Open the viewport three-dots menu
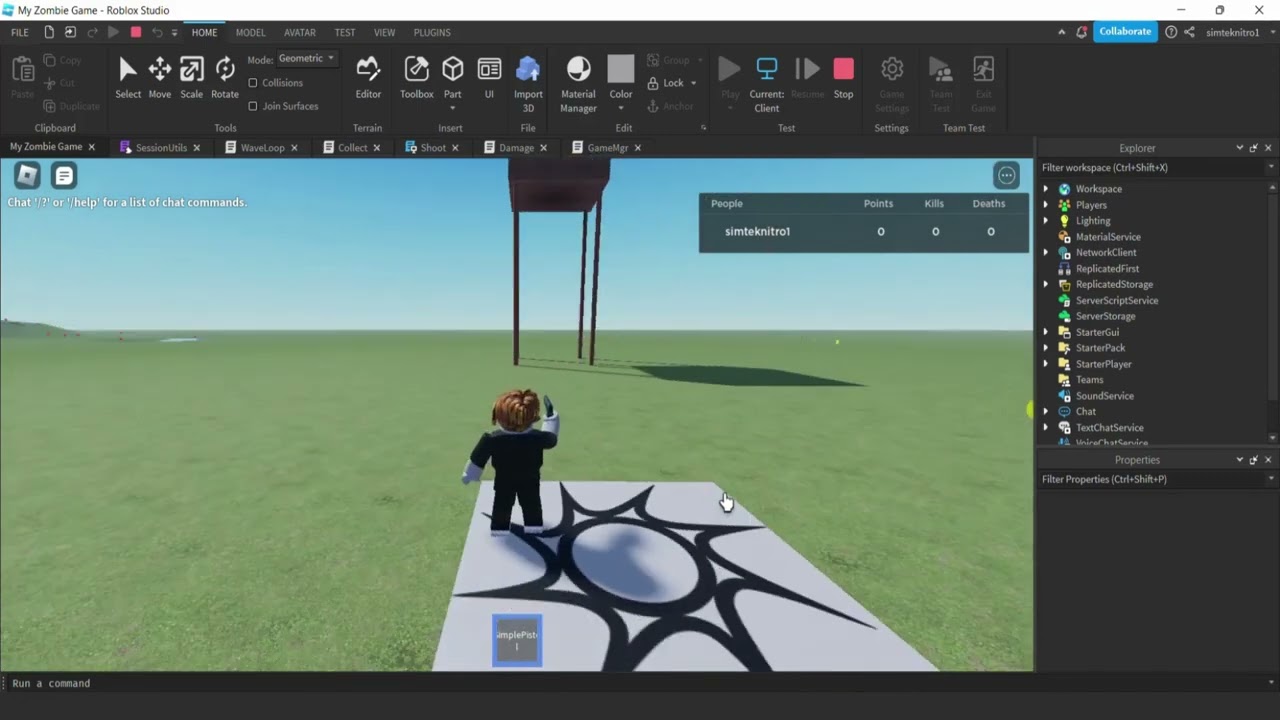 [1006, 176]
